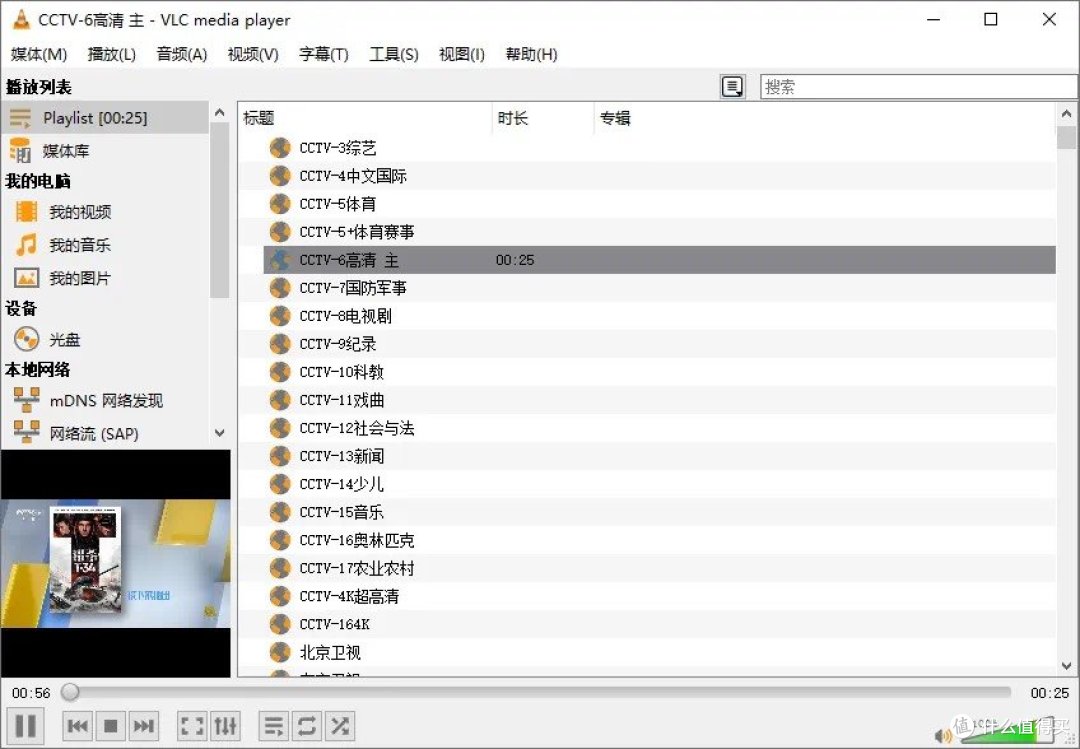Pause playback using the pause icon
1080x749 pixels.
pos(25,726)
